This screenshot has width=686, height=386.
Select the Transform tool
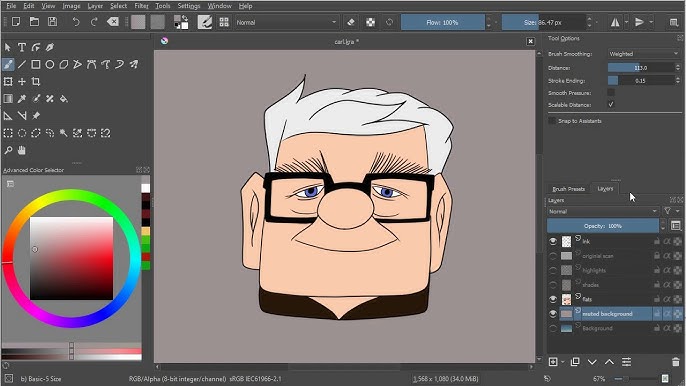[8, 82]
